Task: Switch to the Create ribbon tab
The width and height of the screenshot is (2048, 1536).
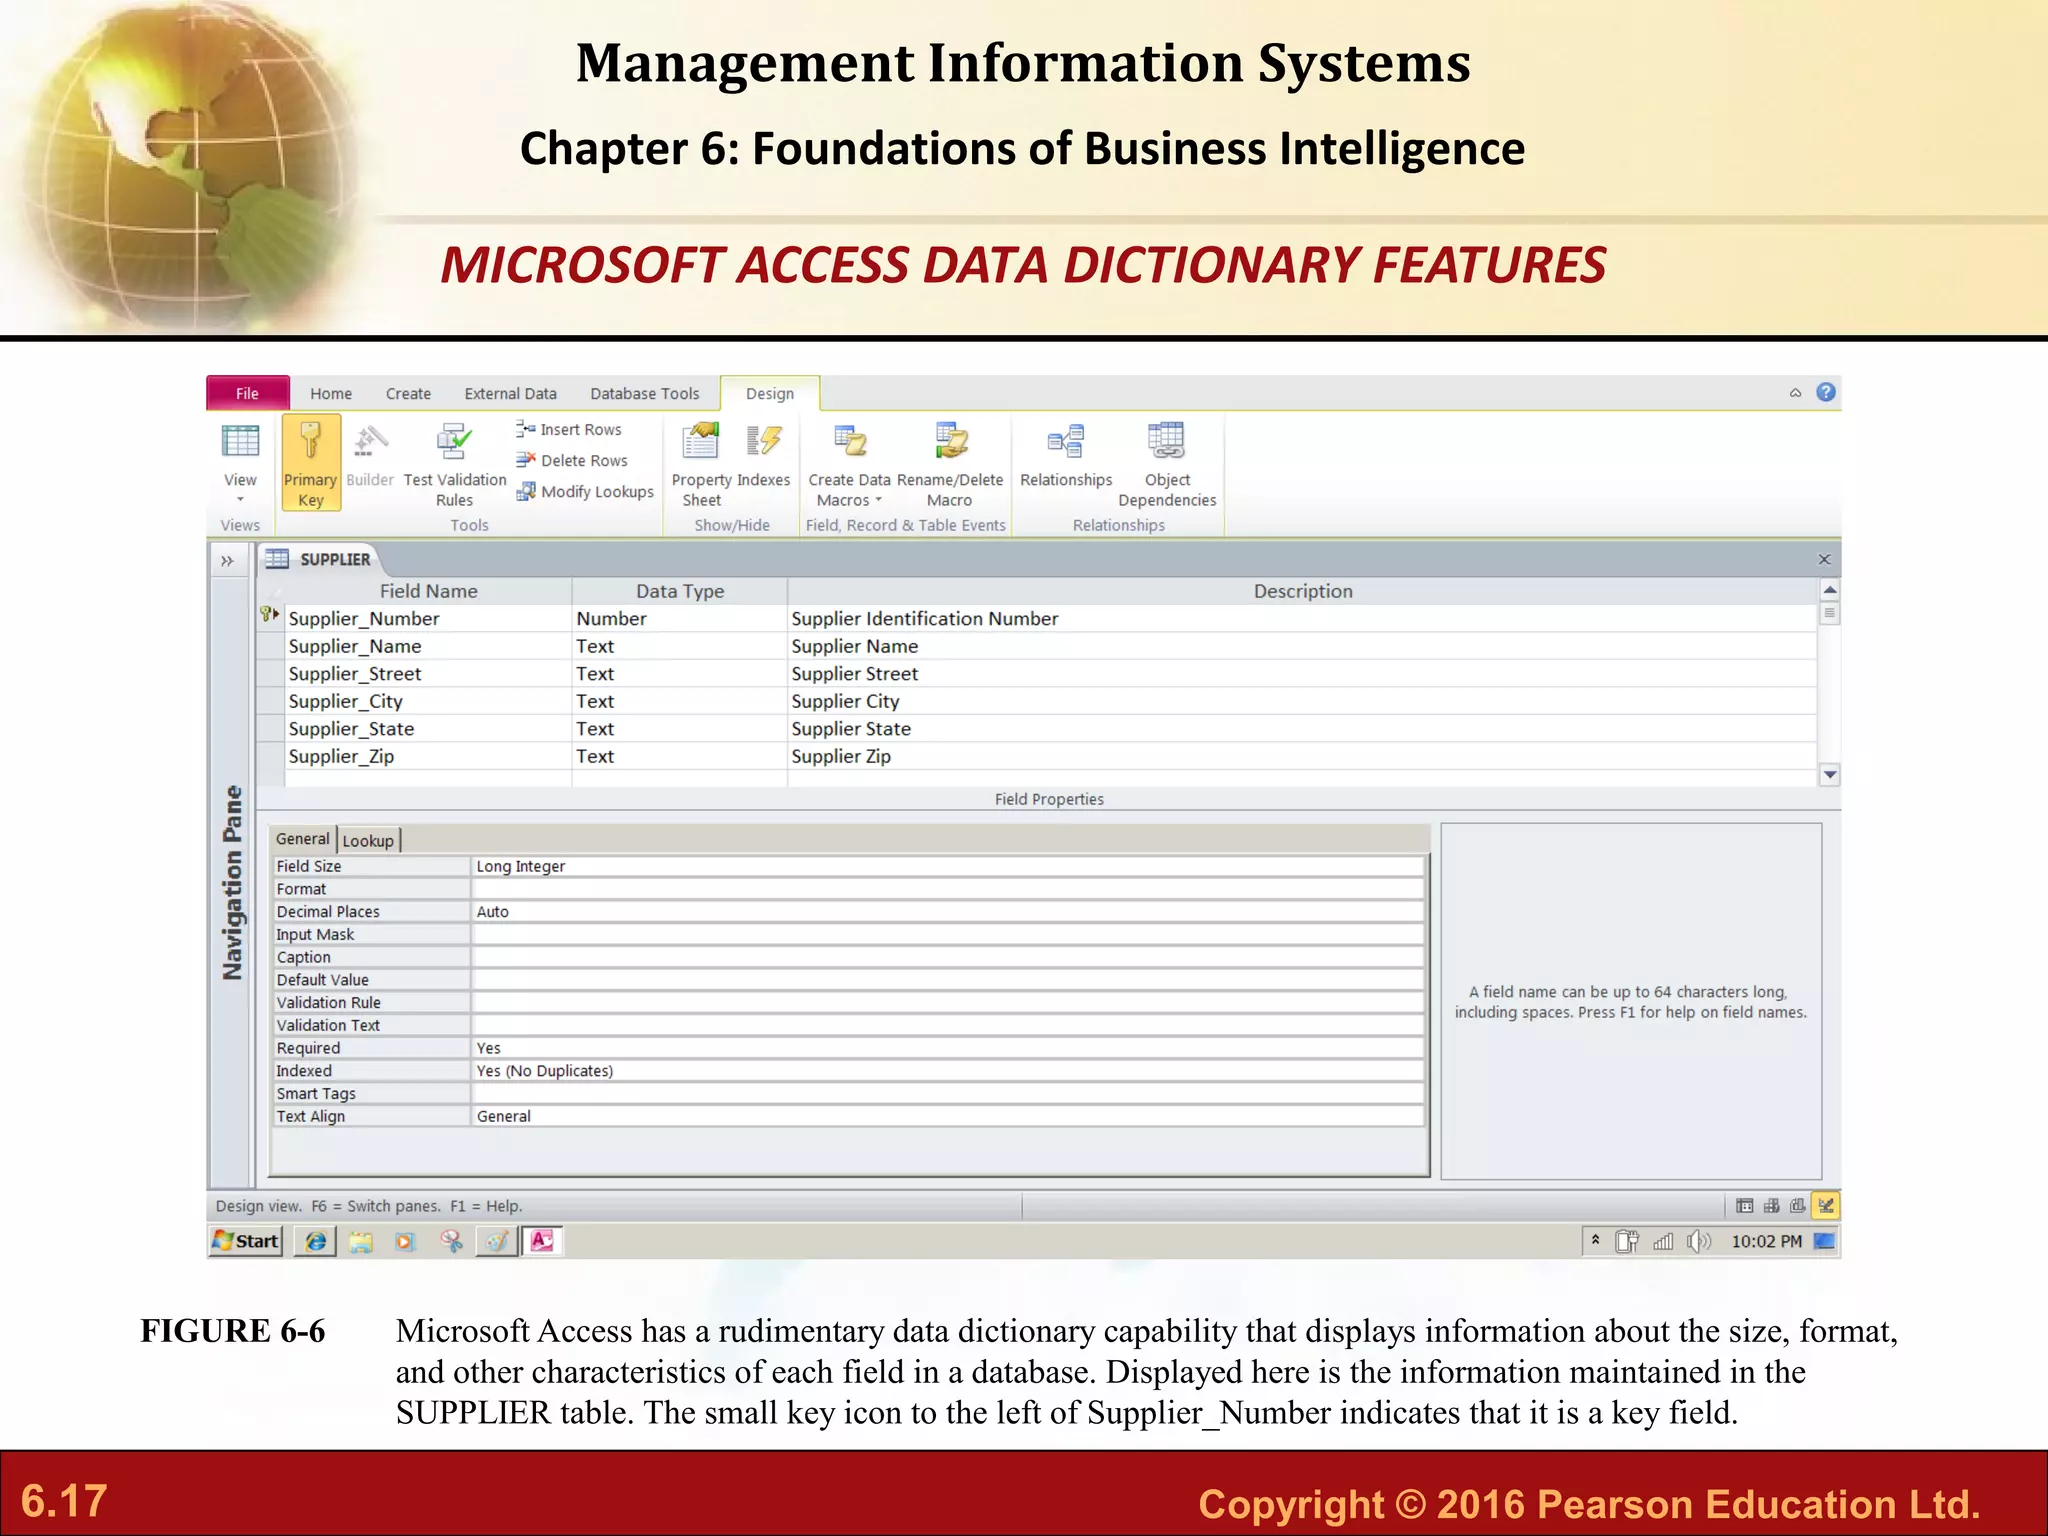Action: (x=408, y=394)
